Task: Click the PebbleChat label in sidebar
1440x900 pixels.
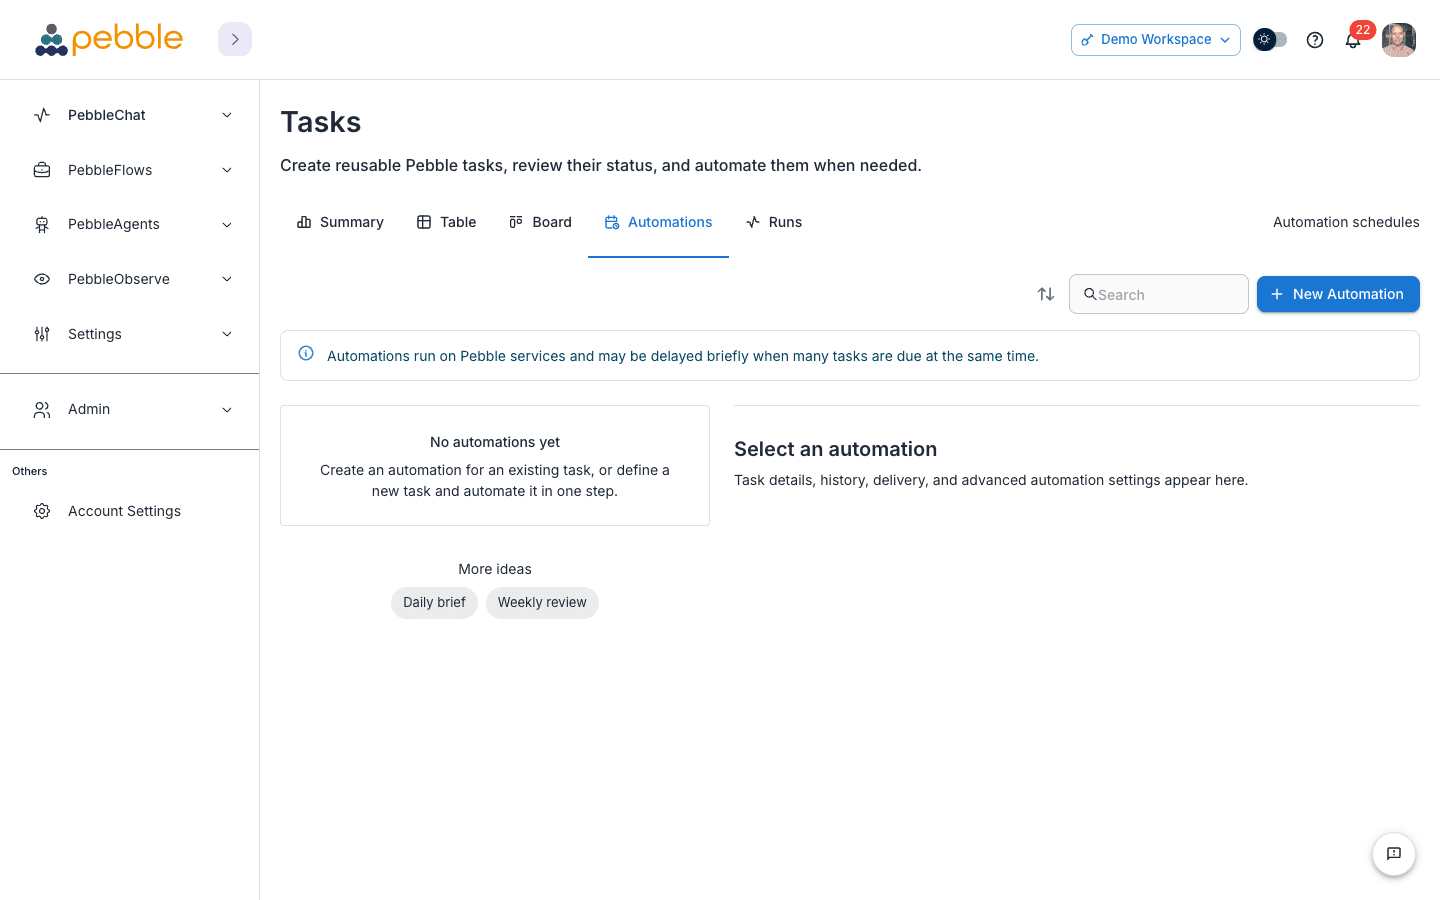Action: (x=107, y=115)
